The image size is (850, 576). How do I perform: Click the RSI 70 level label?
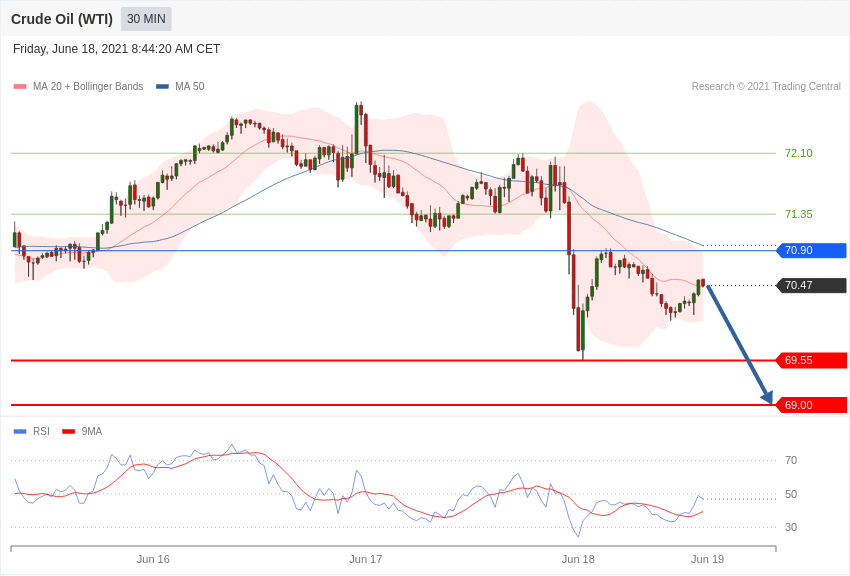791,461
